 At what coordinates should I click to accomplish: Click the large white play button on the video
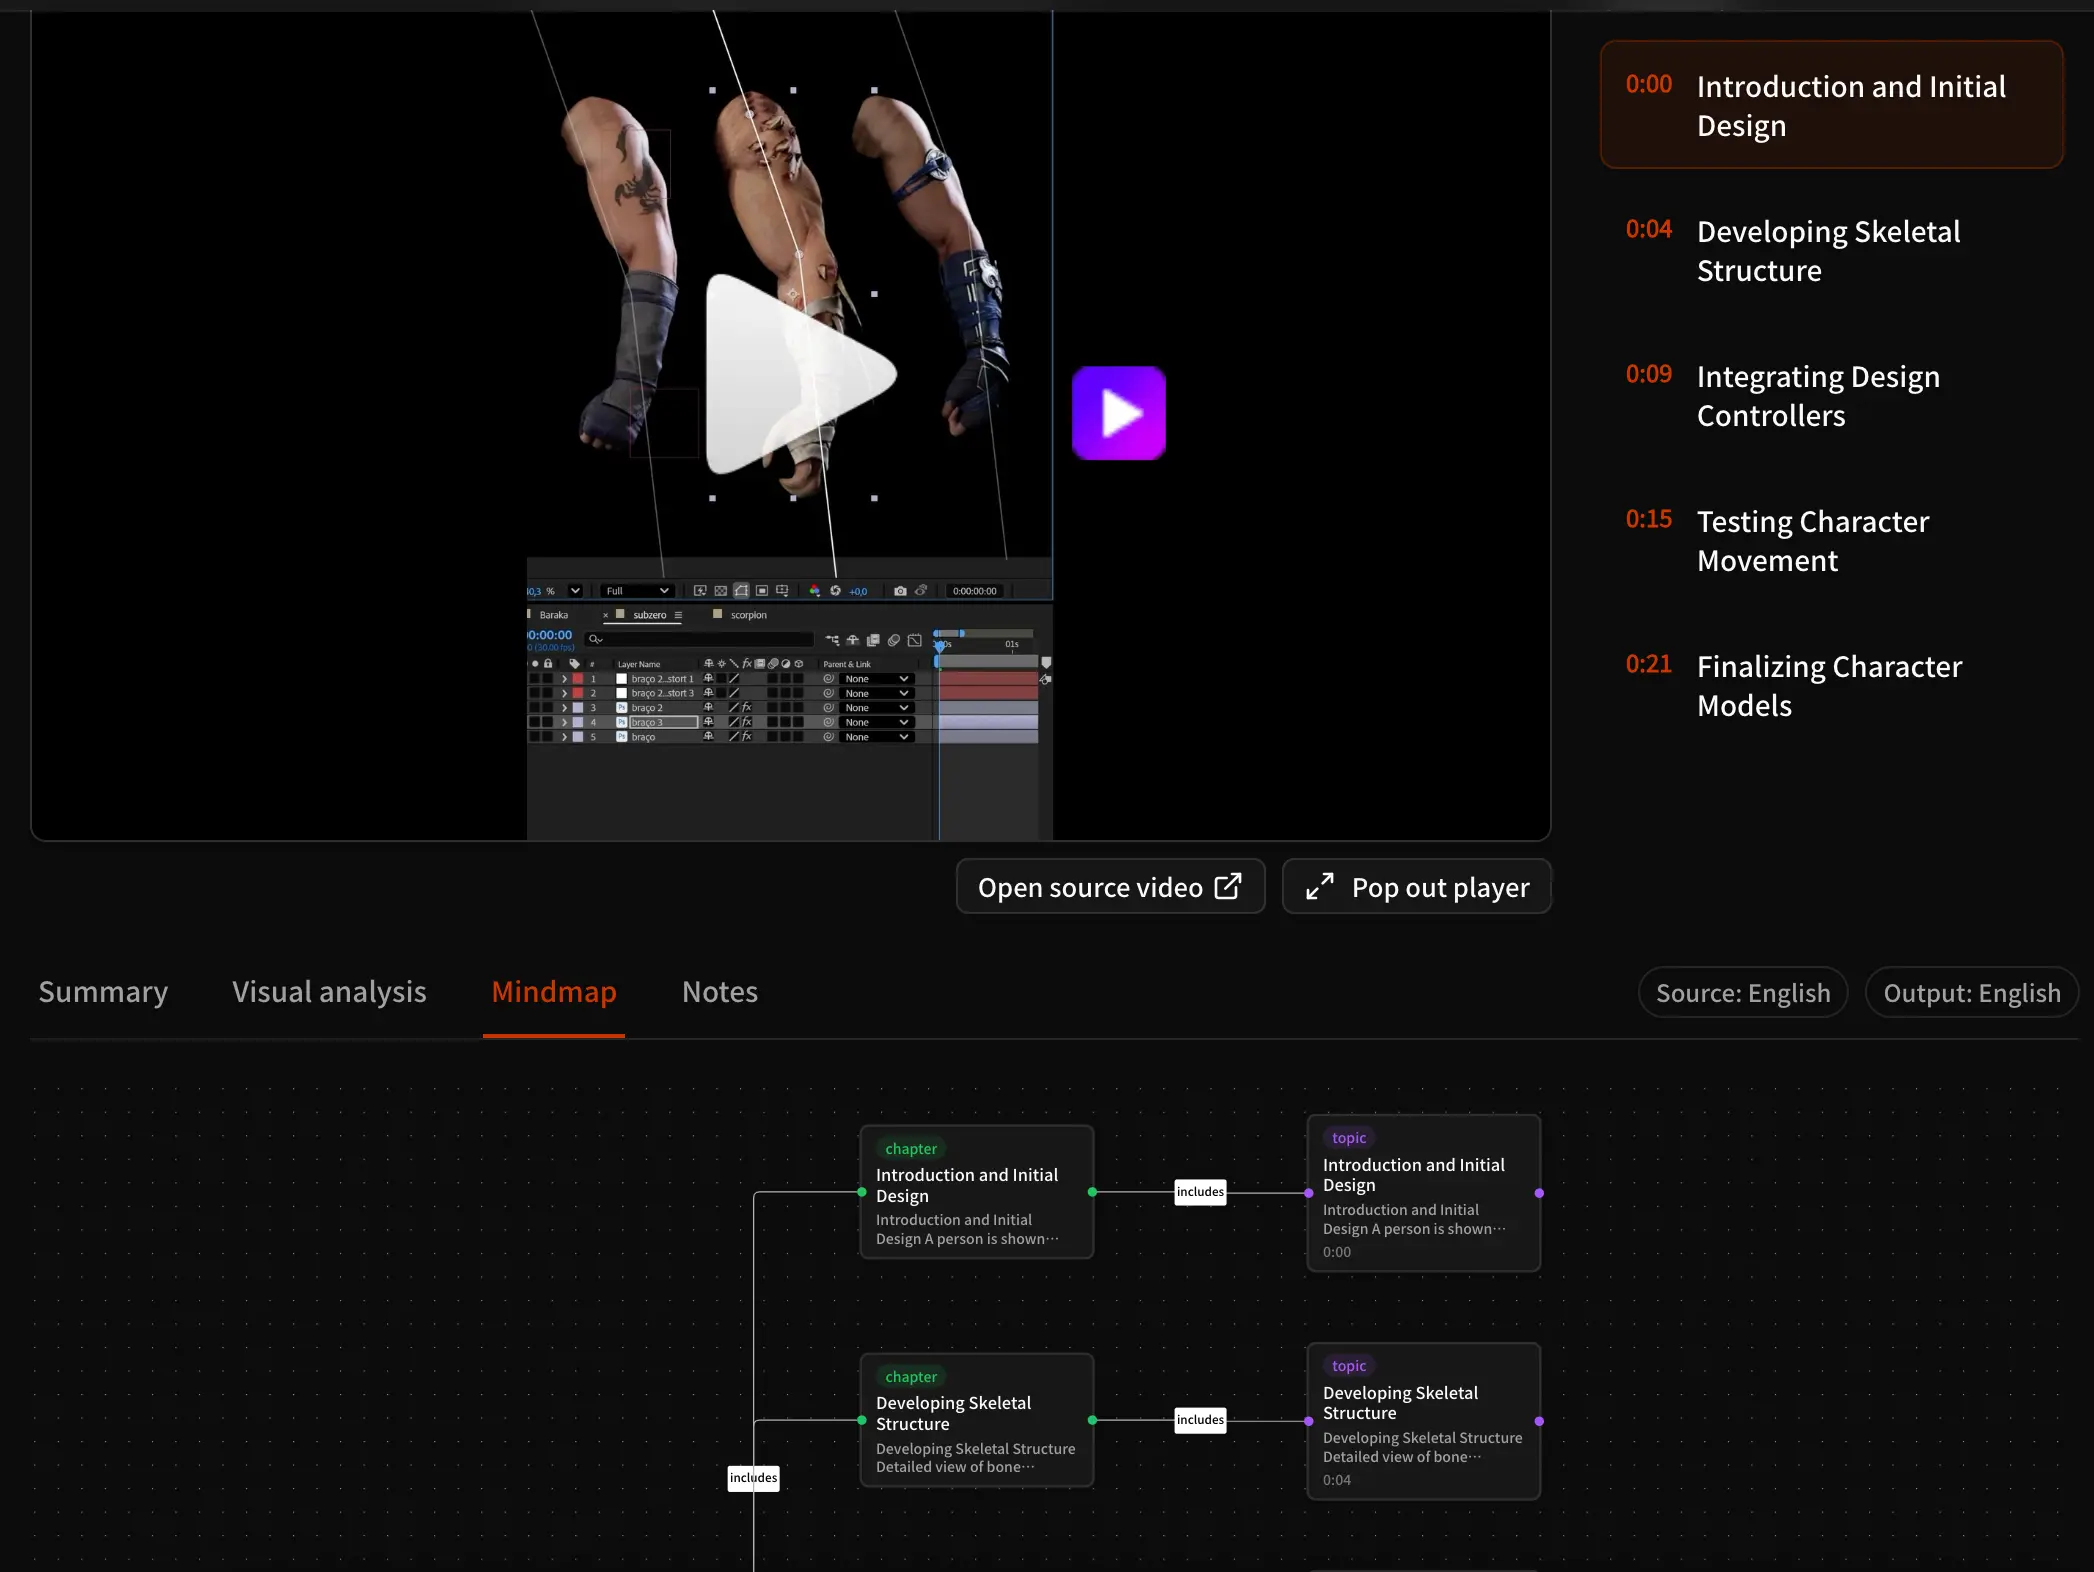pyautogui.click(x=800, y=374)
